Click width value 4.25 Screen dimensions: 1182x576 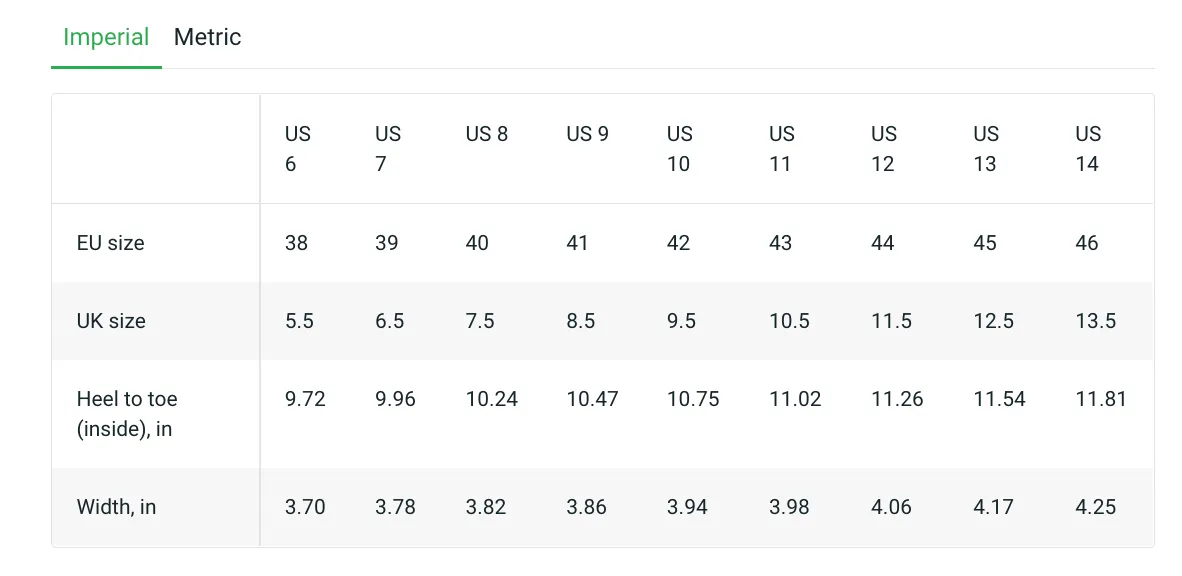(x=1095, y=507)
